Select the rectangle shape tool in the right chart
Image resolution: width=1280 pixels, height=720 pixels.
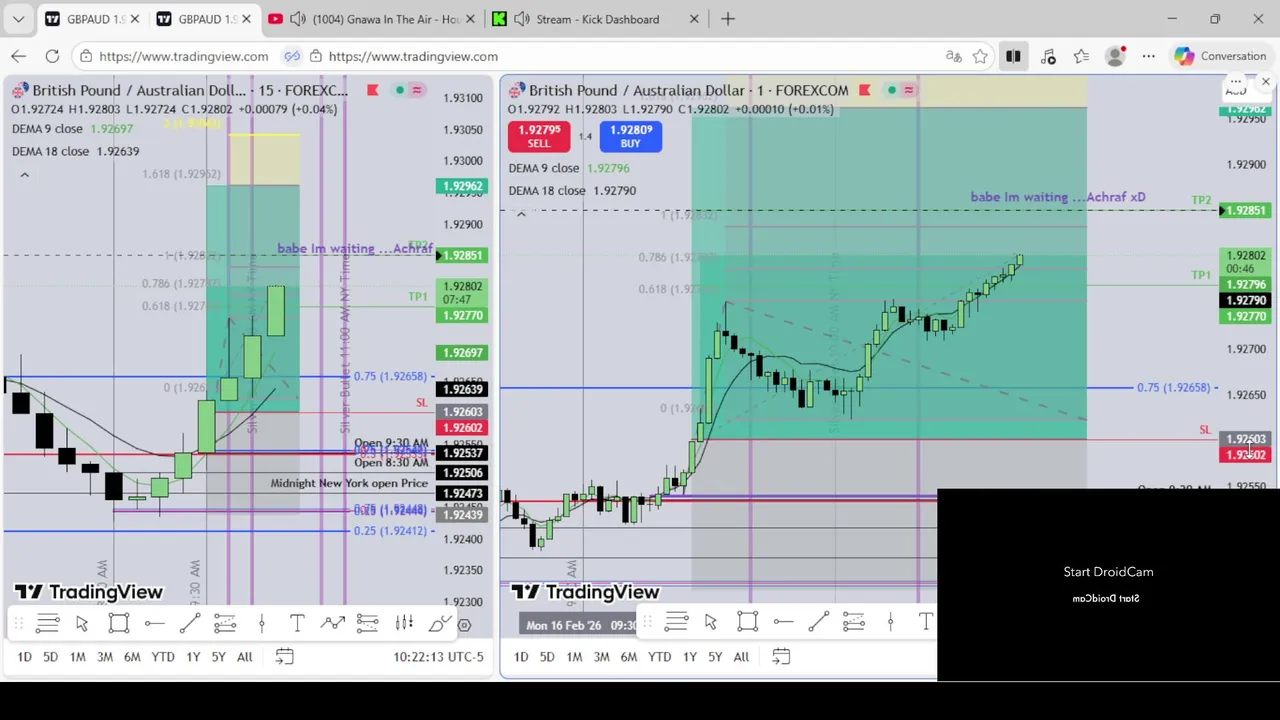coord(747,623)
